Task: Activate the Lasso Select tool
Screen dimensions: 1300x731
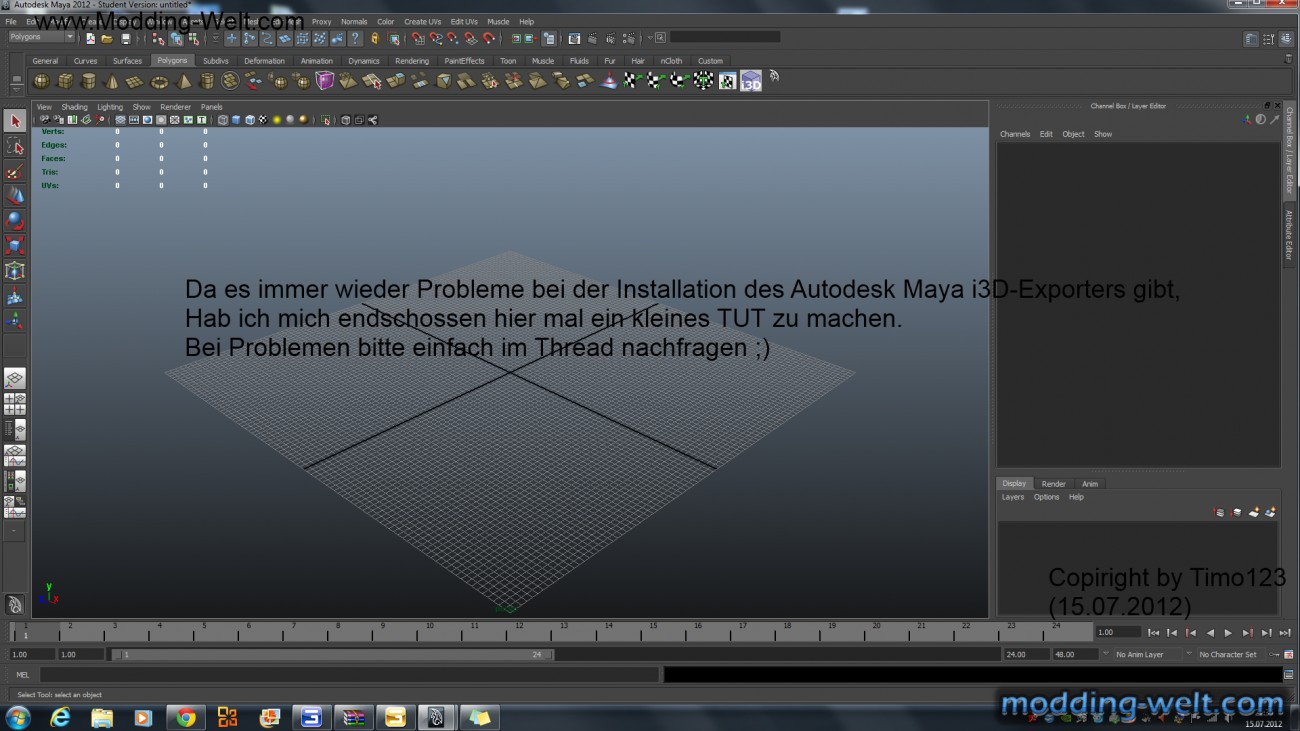Action: click(x=14, y=146)
